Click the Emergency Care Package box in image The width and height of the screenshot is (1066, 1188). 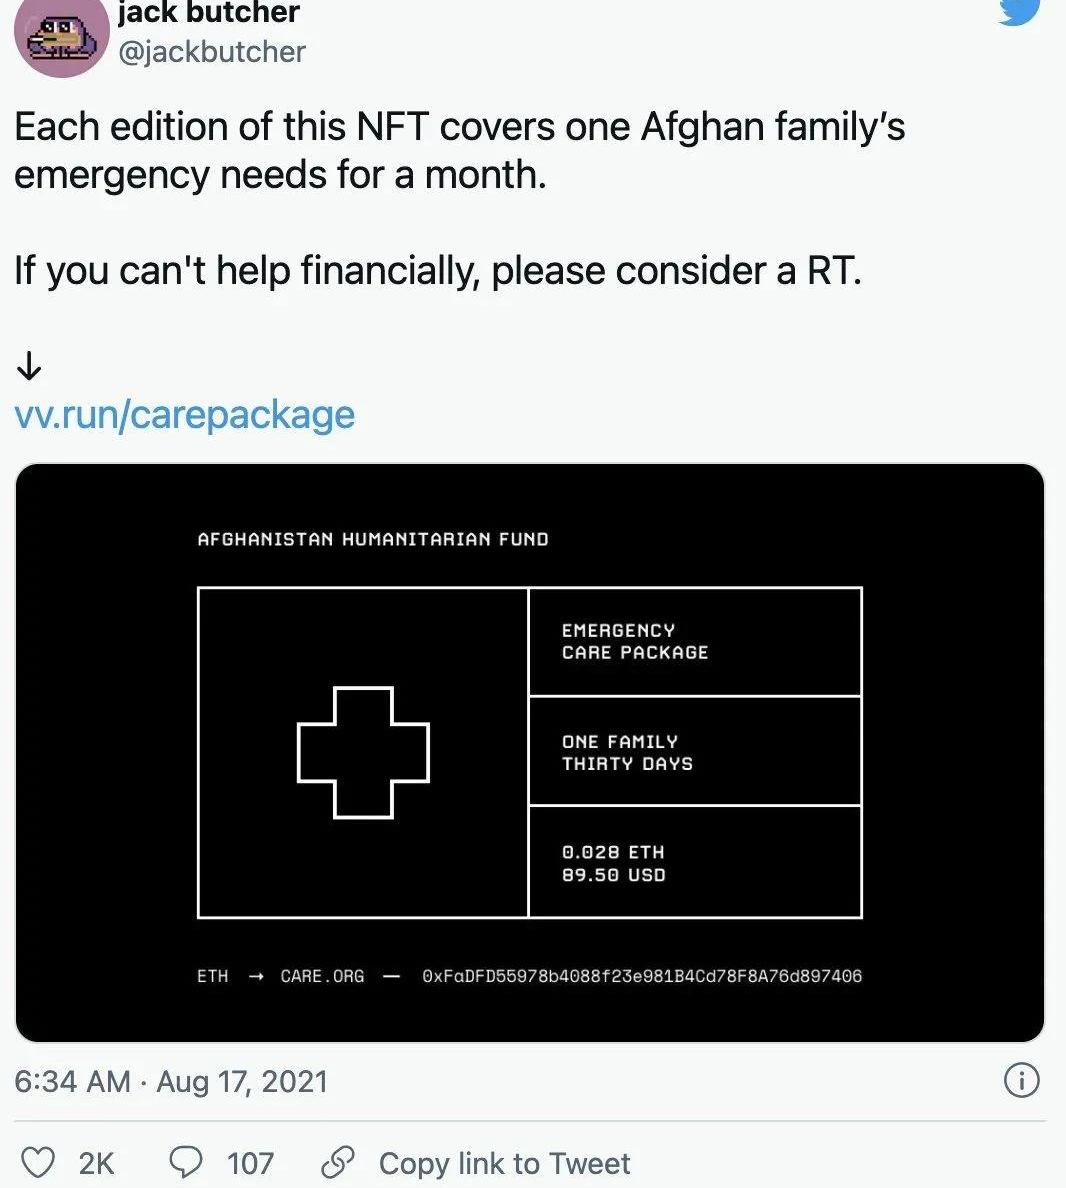pyautogui.click(x=694, y=642)
